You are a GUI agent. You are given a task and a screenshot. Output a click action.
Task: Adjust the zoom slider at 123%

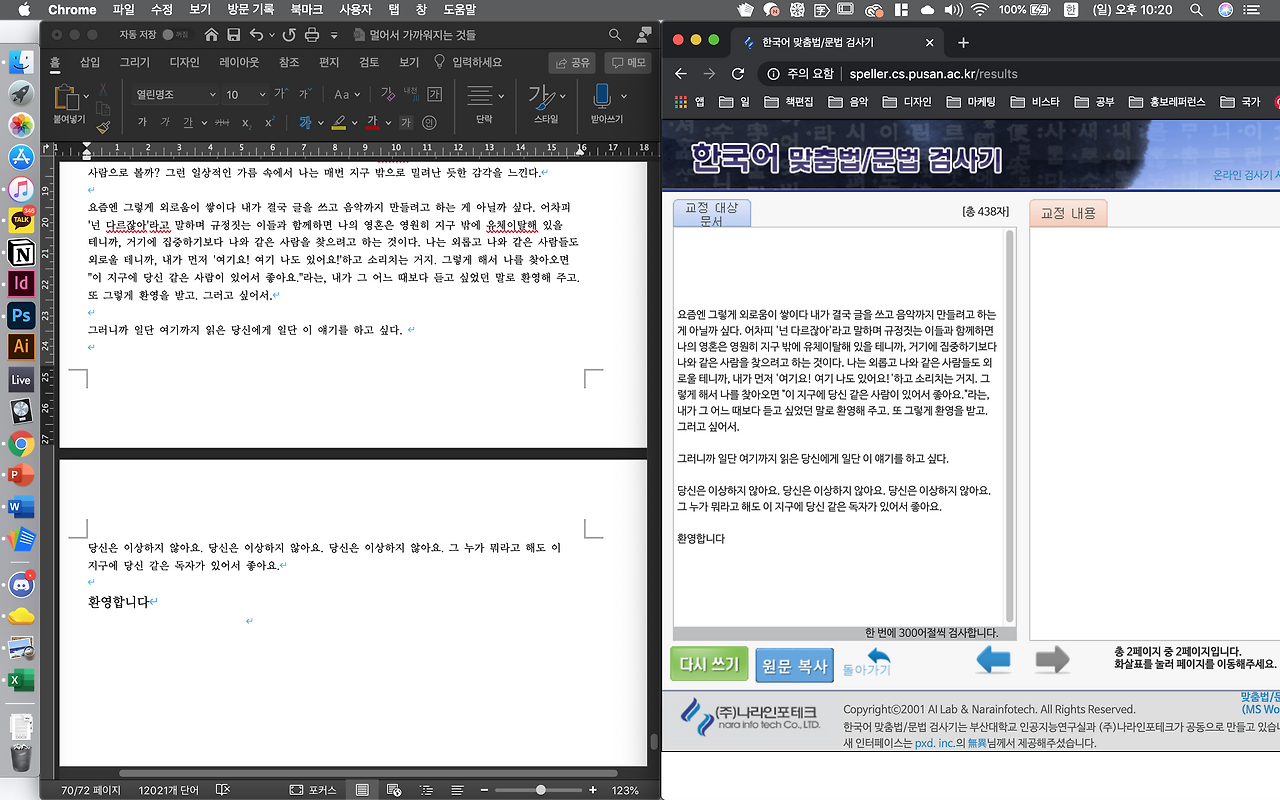(x=540, y=789)
